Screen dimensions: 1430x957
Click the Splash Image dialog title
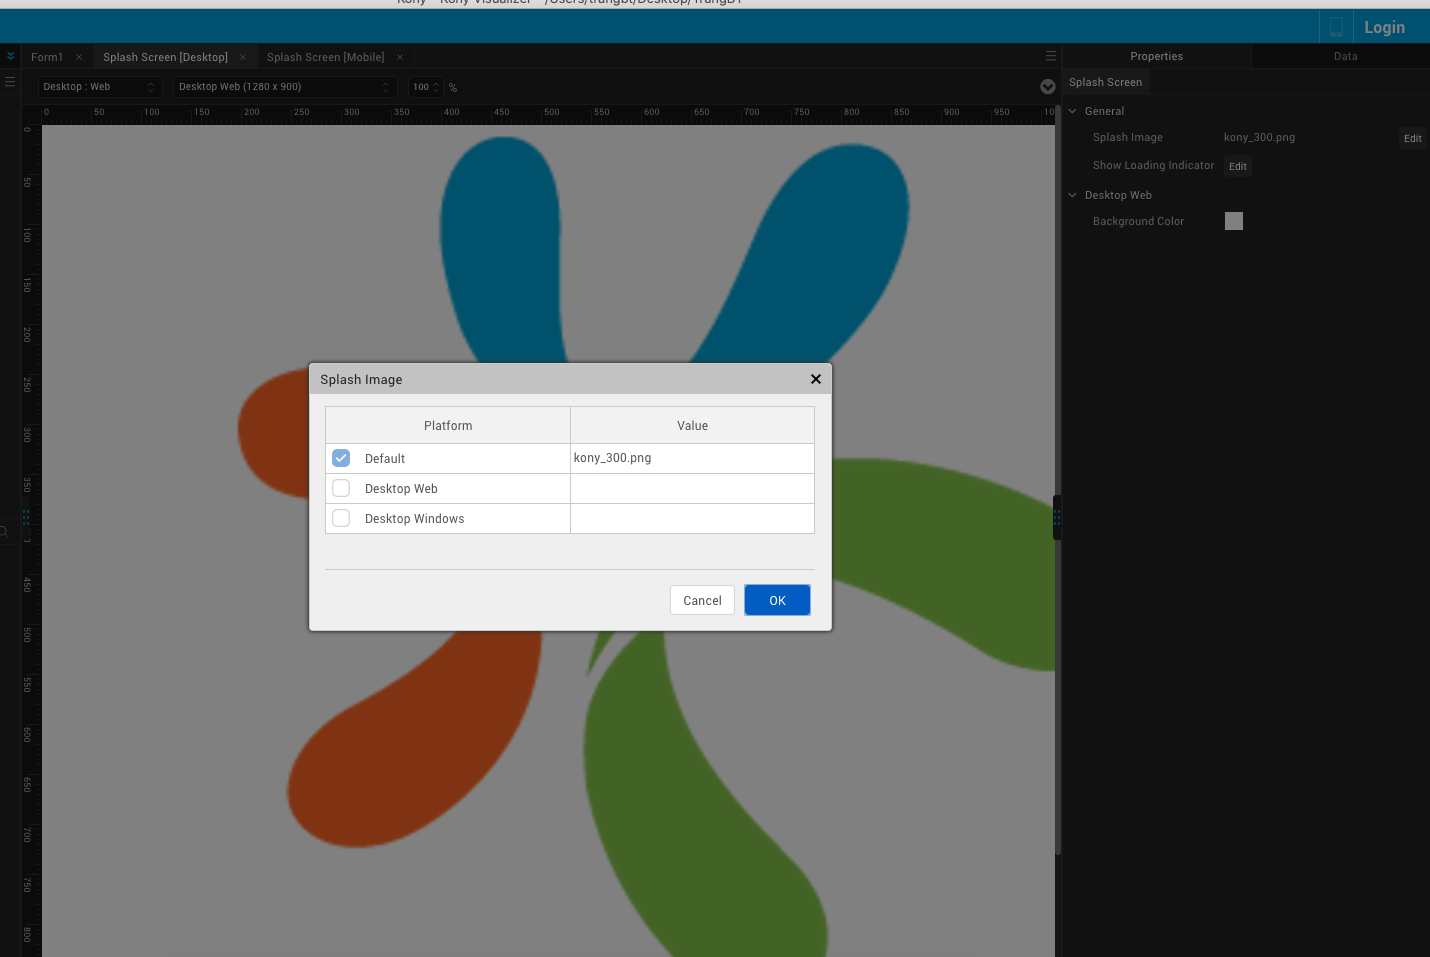361,379
